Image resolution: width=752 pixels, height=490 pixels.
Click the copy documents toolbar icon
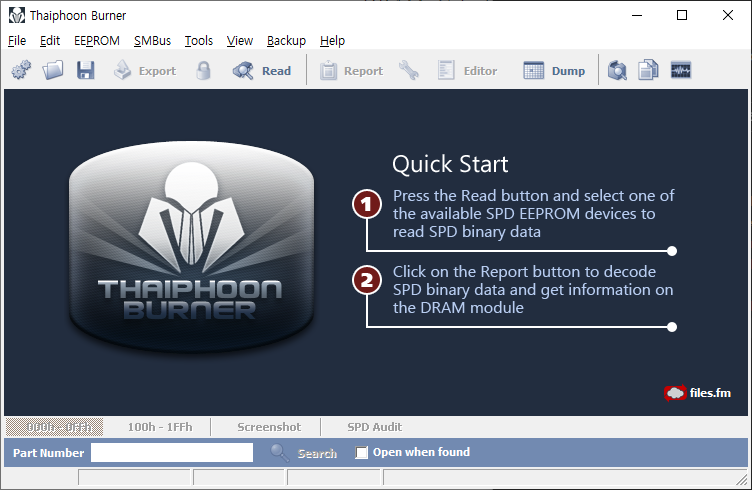(x=648, y=70)
